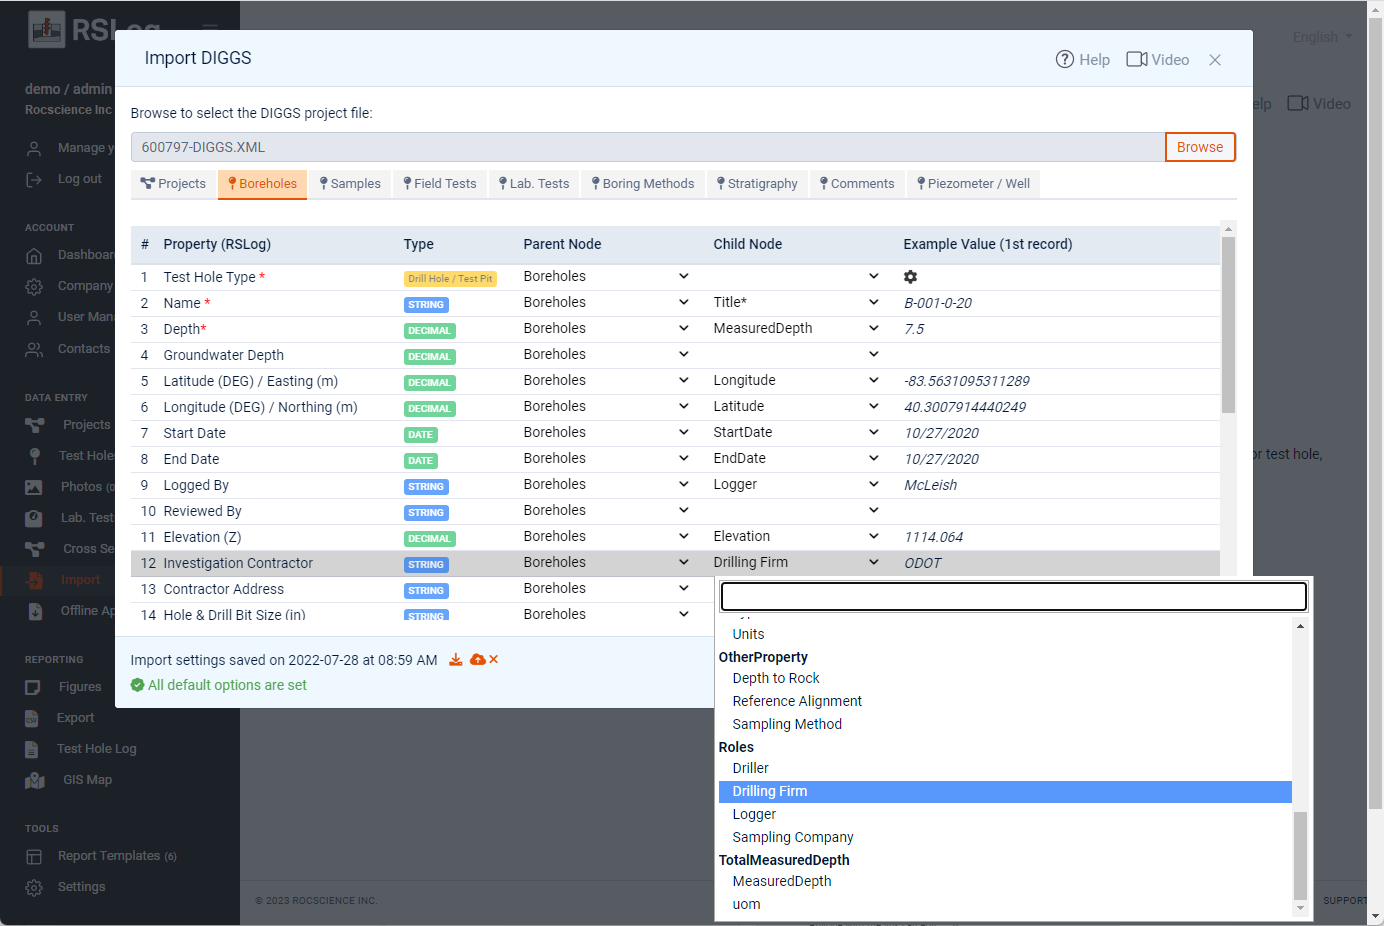
Task: Switch to the Piezometer / Well tab
Action: (973, 184)
